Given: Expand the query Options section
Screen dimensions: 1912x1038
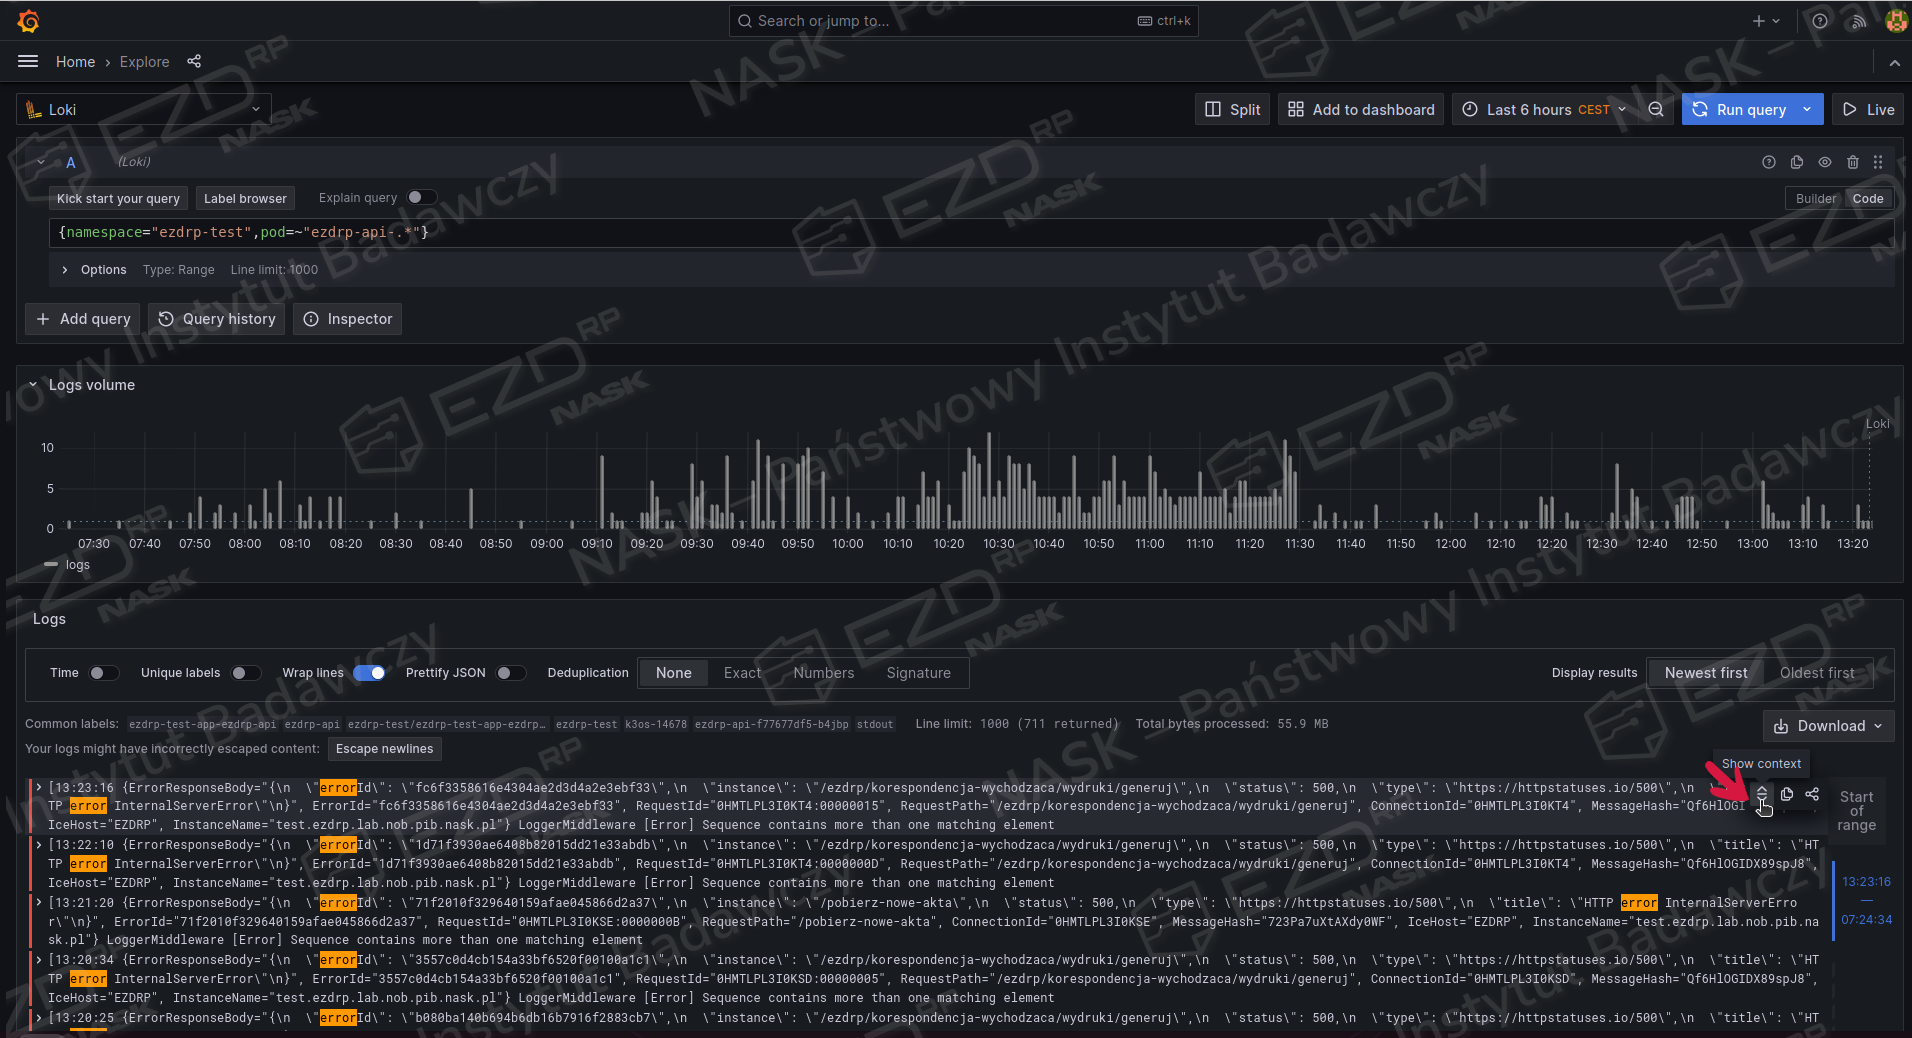Looking at the screenshot, I should pos(66,270).
